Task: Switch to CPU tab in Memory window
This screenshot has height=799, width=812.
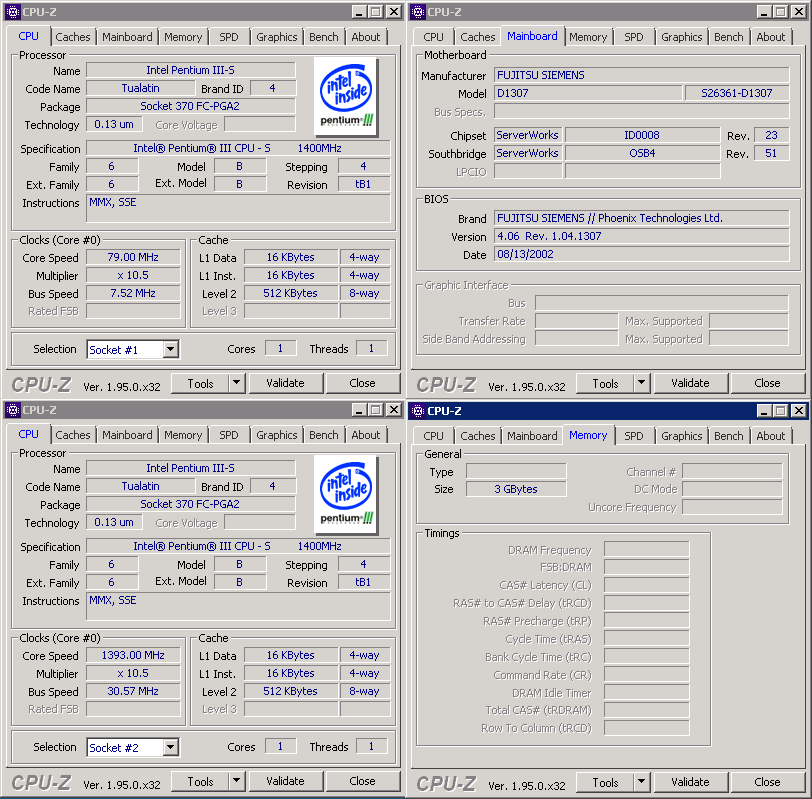Action: click(x=433, y=436)
